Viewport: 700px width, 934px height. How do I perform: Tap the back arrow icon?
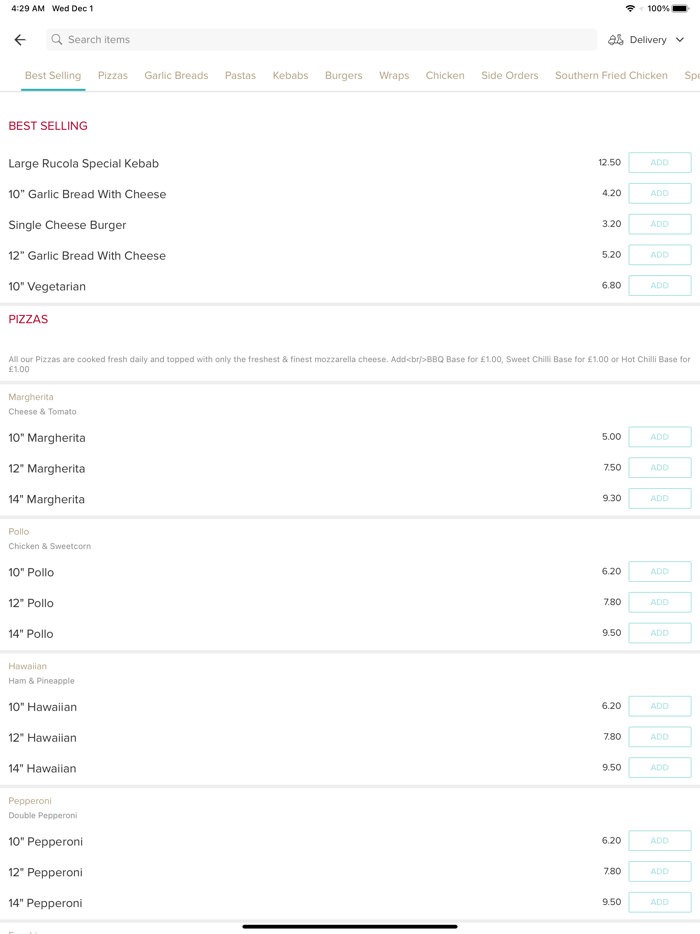[x=20, y=40]
